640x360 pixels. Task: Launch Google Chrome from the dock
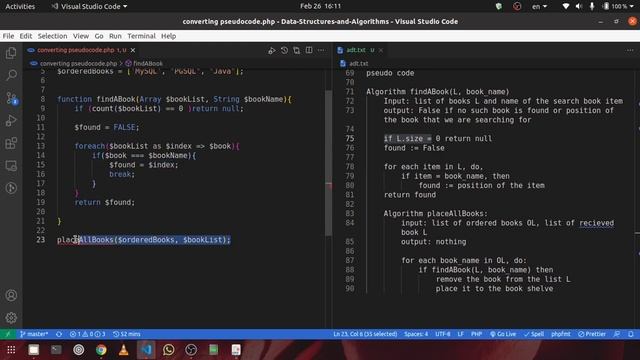coord(101,350)
